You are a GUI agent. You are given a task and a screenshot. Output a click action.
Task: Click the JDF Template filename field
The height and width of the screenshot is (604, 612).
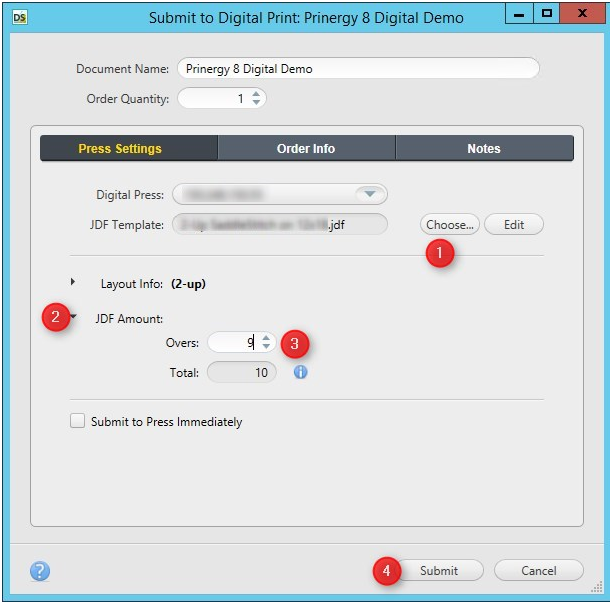(x=279, y=224)
